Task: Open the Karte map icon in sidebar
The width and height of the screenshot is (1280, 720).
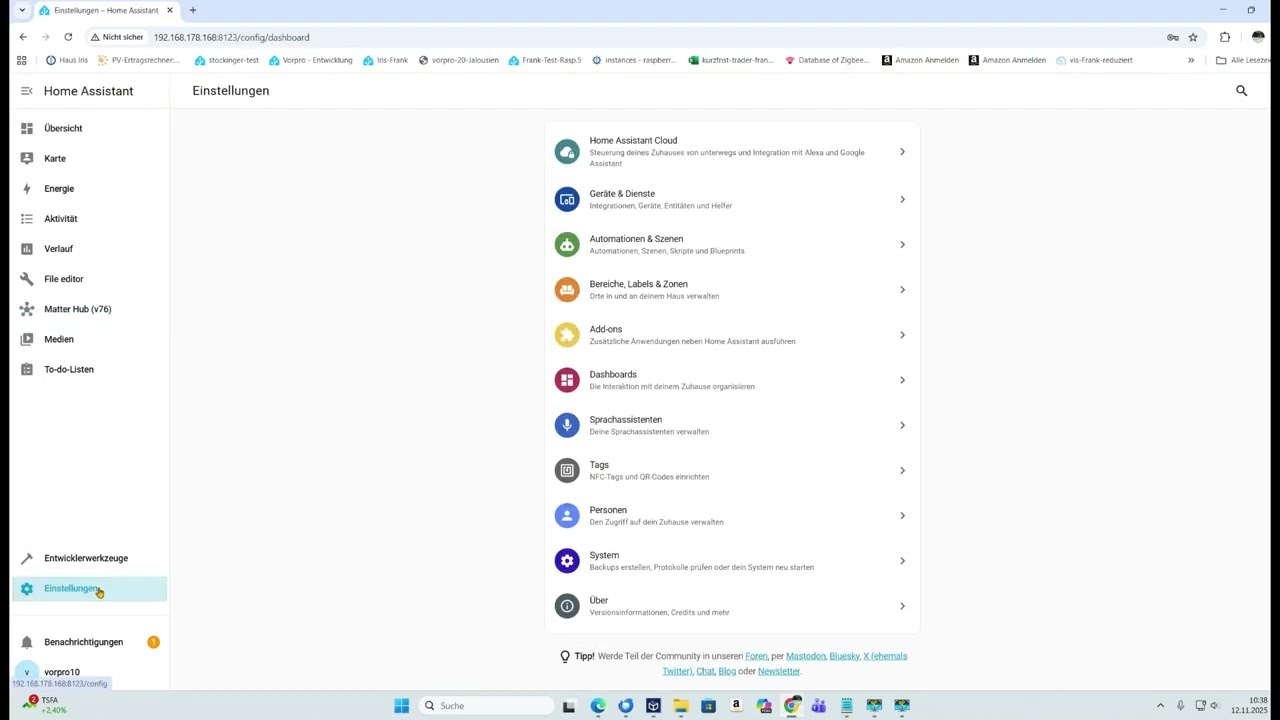Action: (27, 158)
